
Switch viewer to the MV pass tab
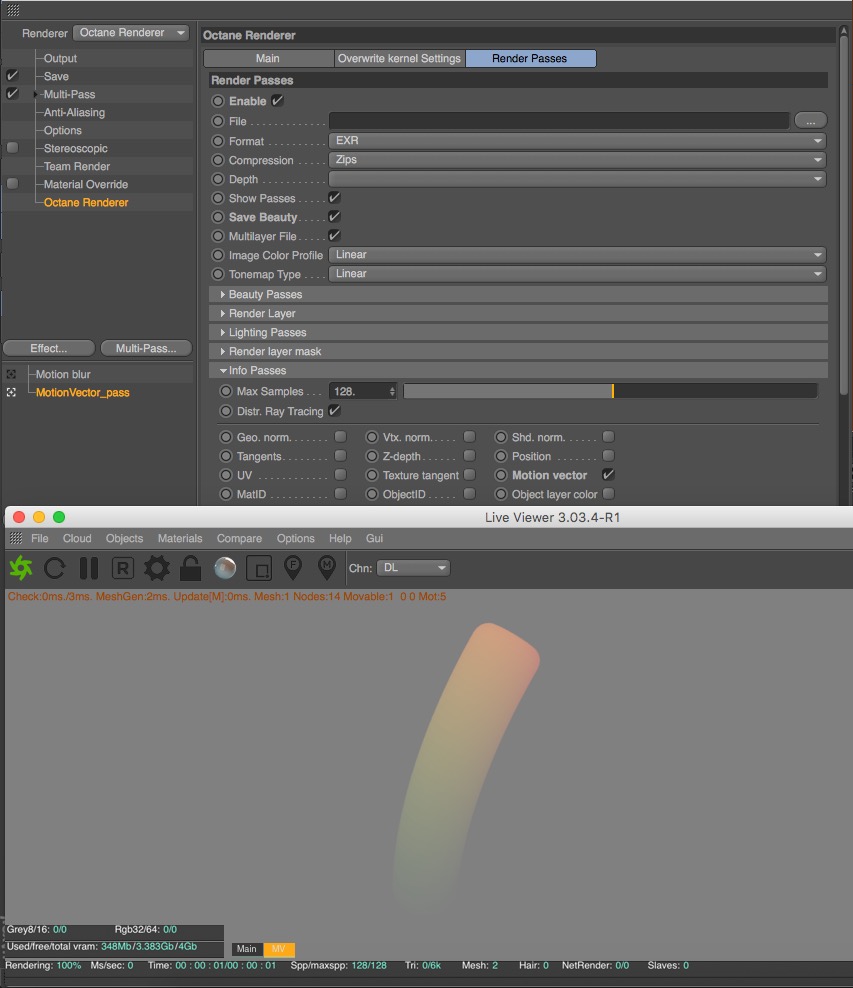278,948
